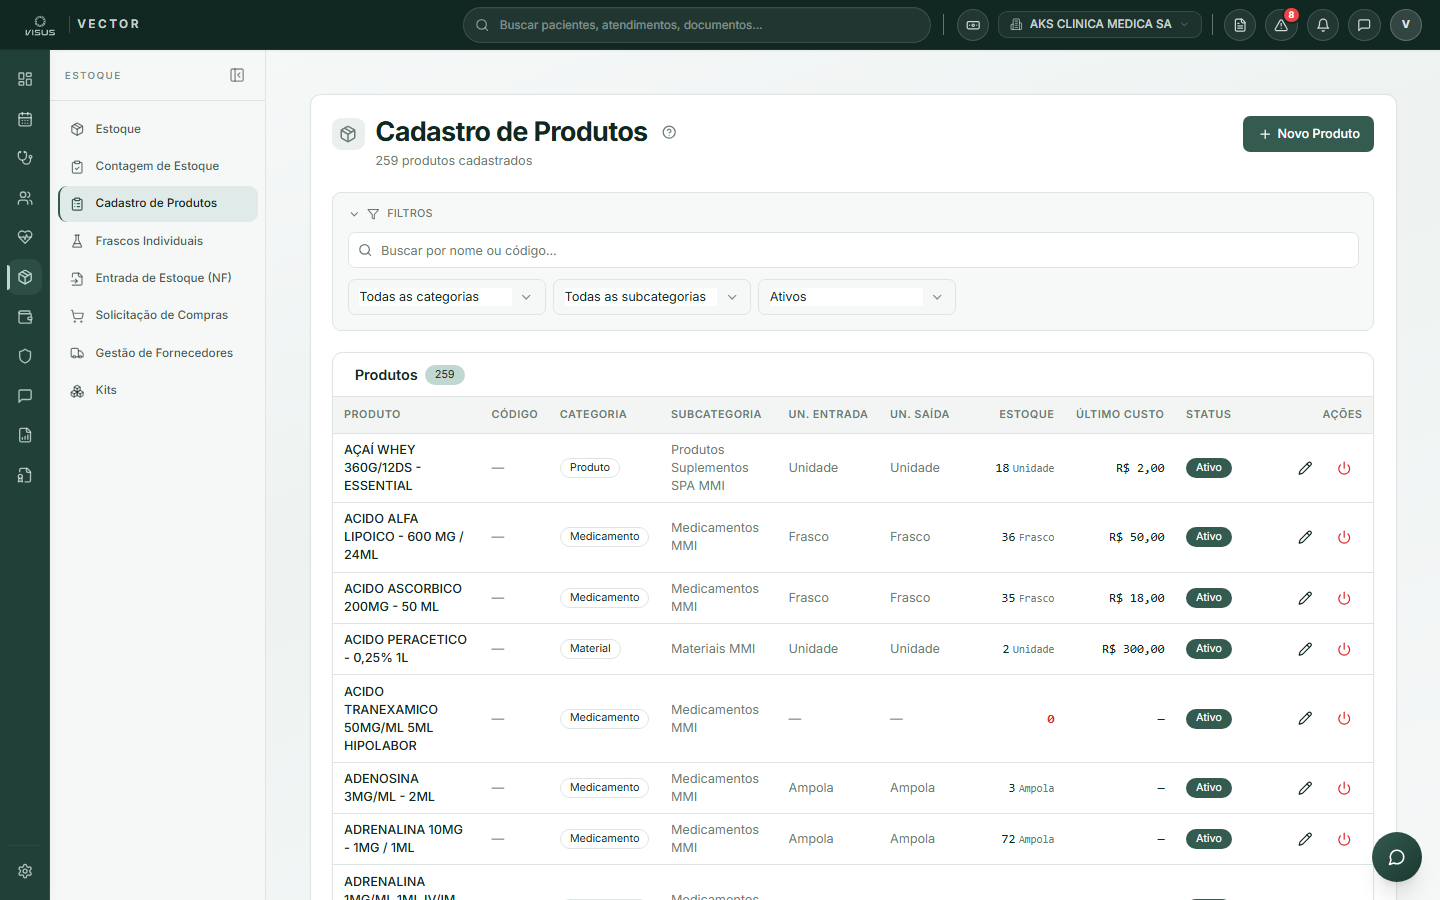Go to Entrada de Estoque (NF)
This screenshot has height=900, width=1440.
(x=158, y=278)
